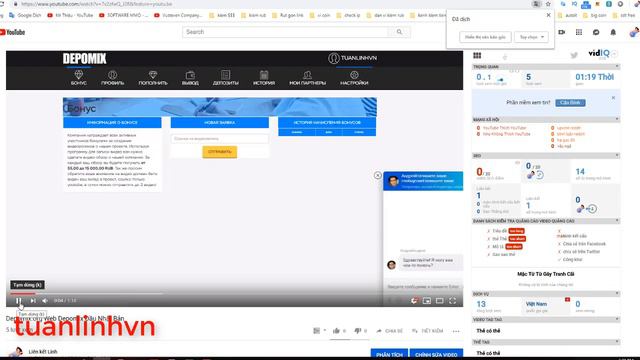640x360 pixels.
Task: Click TIẾT KIỆM save button
Action: click(x=428, y=331)
